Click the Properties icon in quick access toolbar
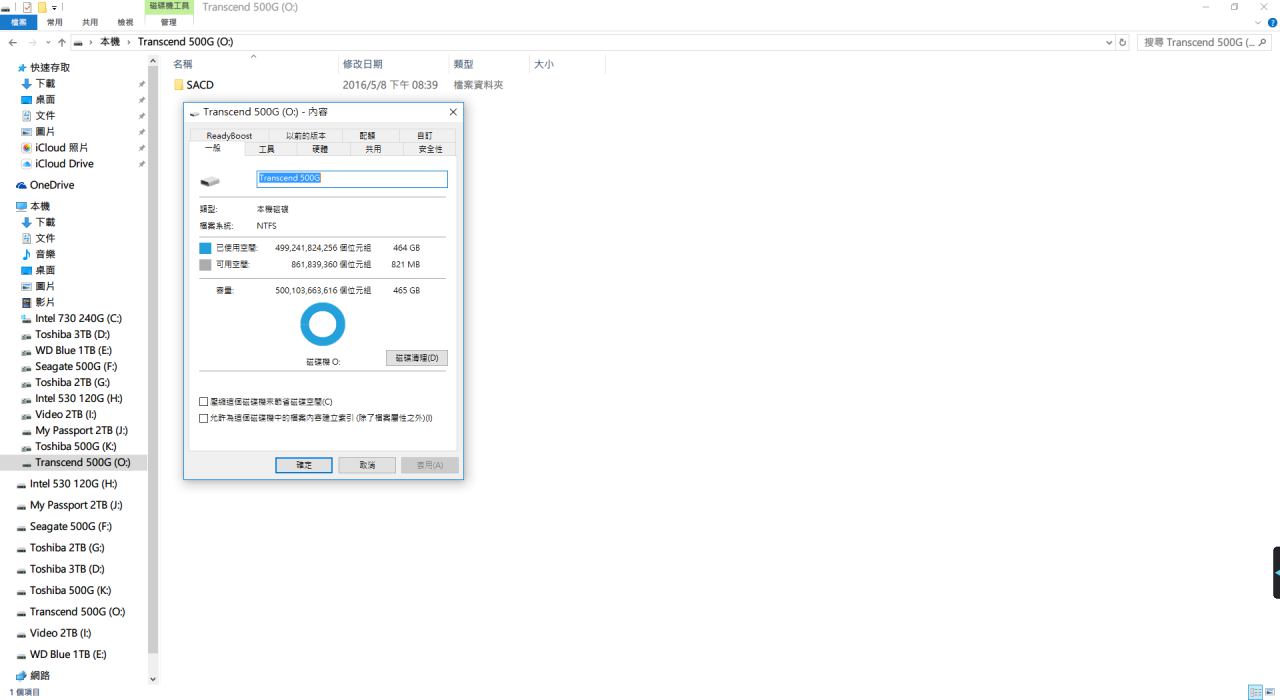Viewport: 1280px width, 700px height. [x=27, y=7]
